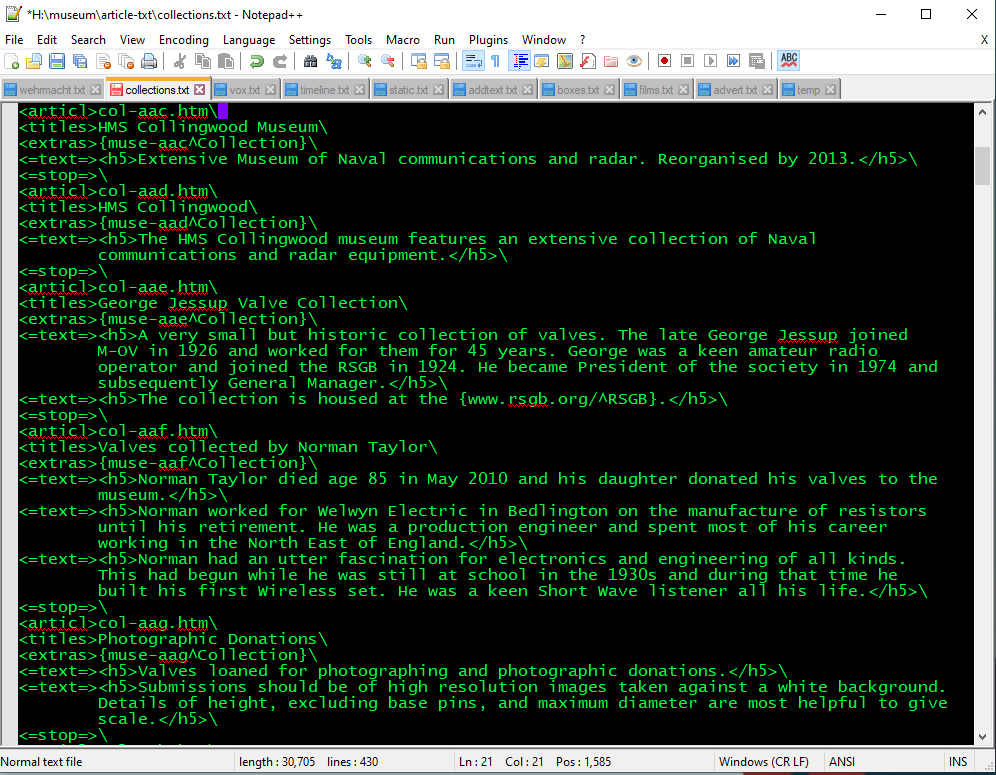Switch to the vox.txt tab
The width and height of the screenshot is (996, 775).
tap(245, 90)
